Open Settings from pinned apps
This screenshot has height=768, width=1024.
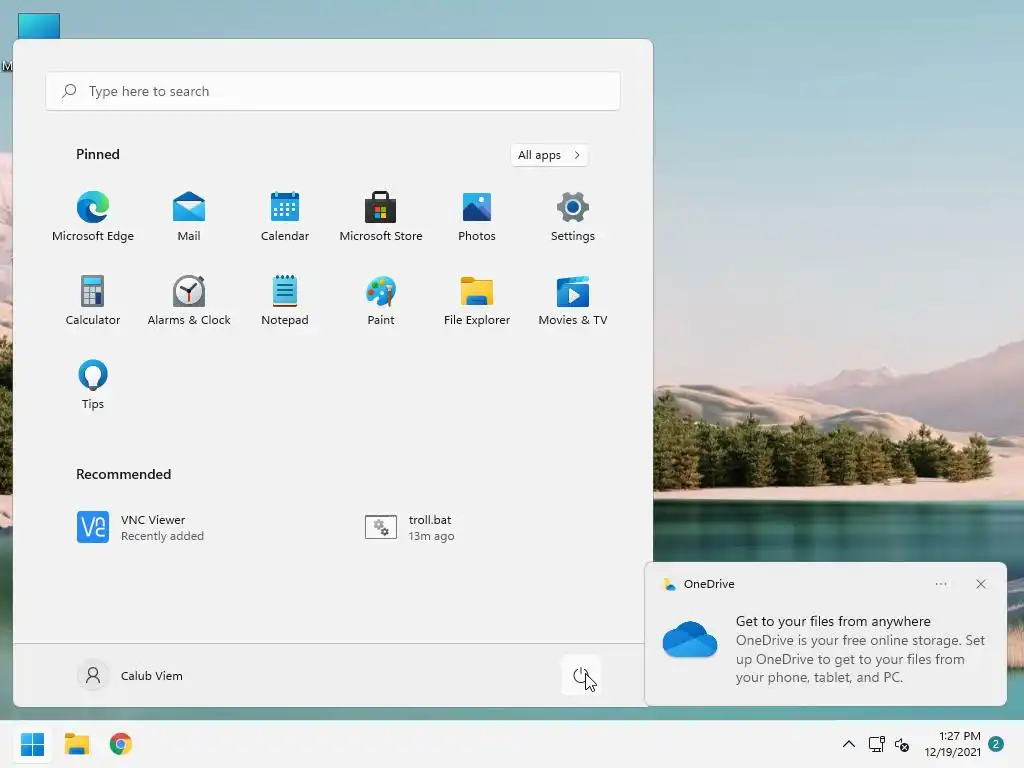click(x=573, y=217)
